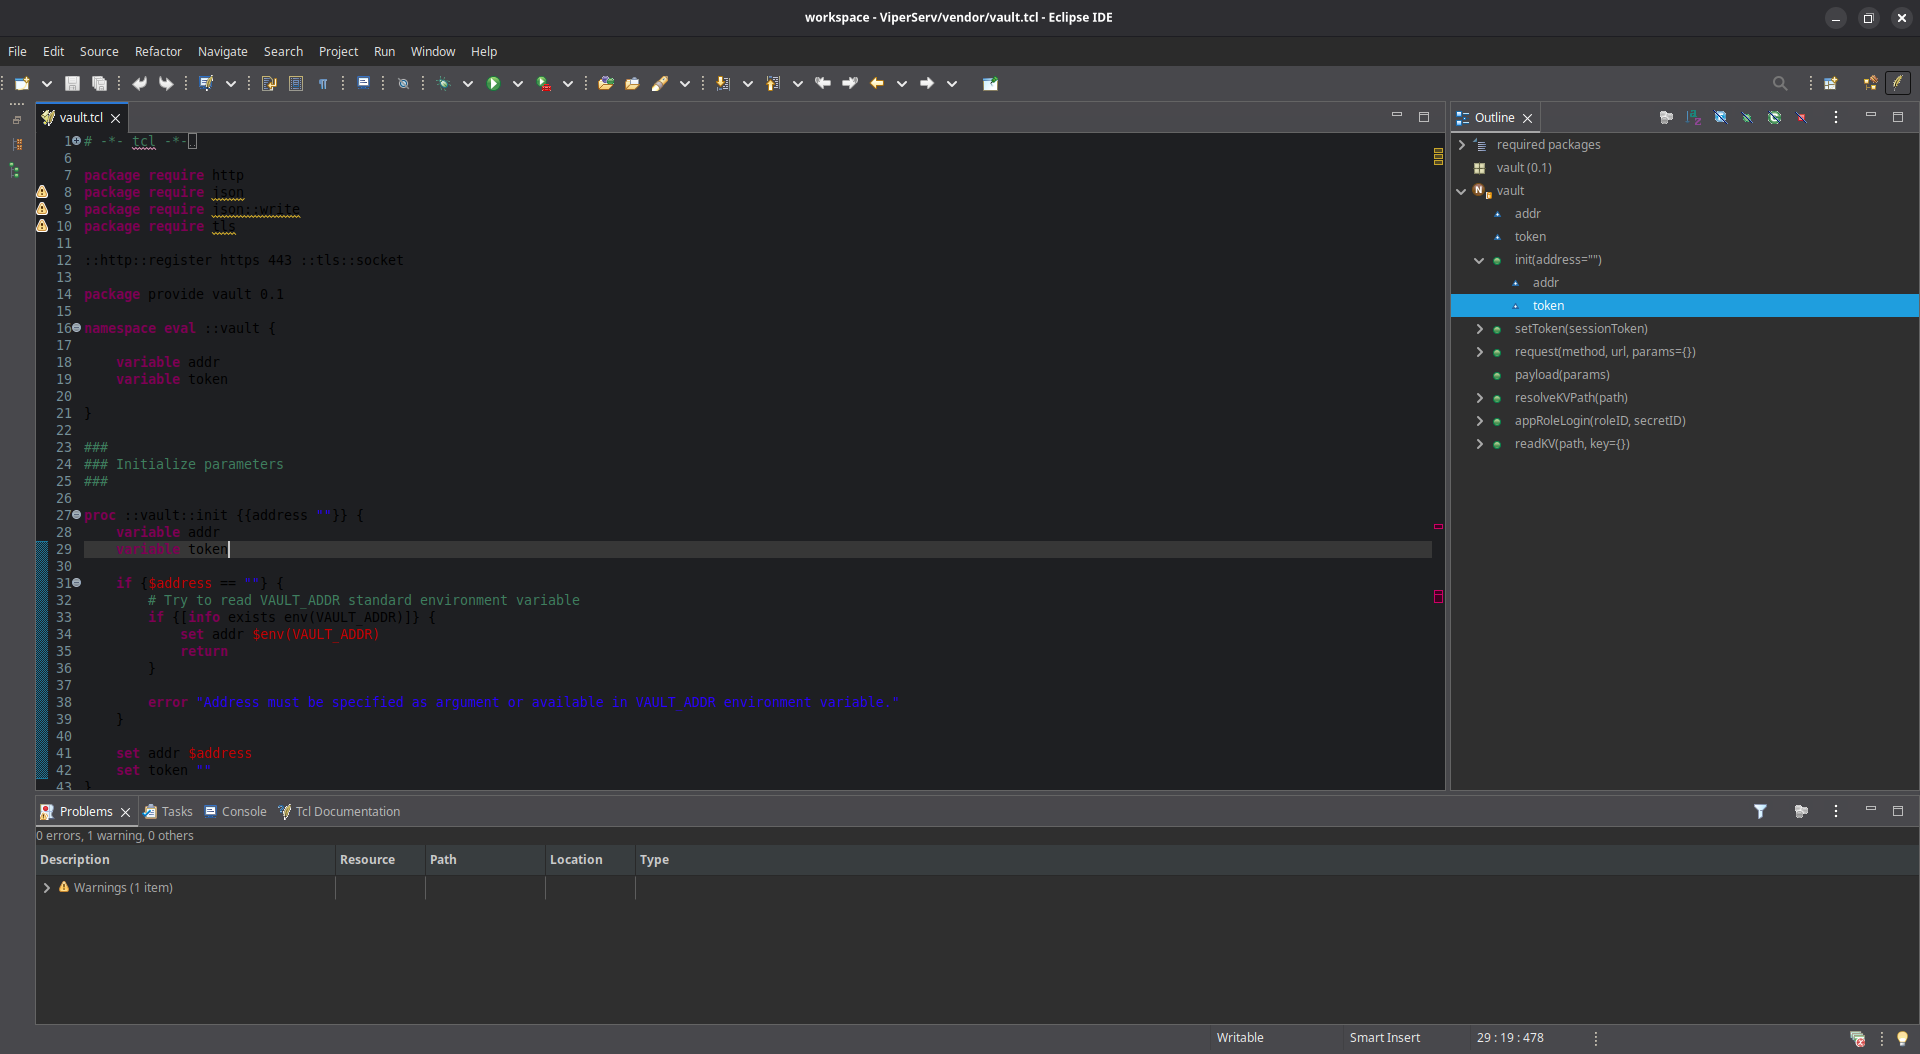Open the Problems view filter icon

click(1760, 812)
